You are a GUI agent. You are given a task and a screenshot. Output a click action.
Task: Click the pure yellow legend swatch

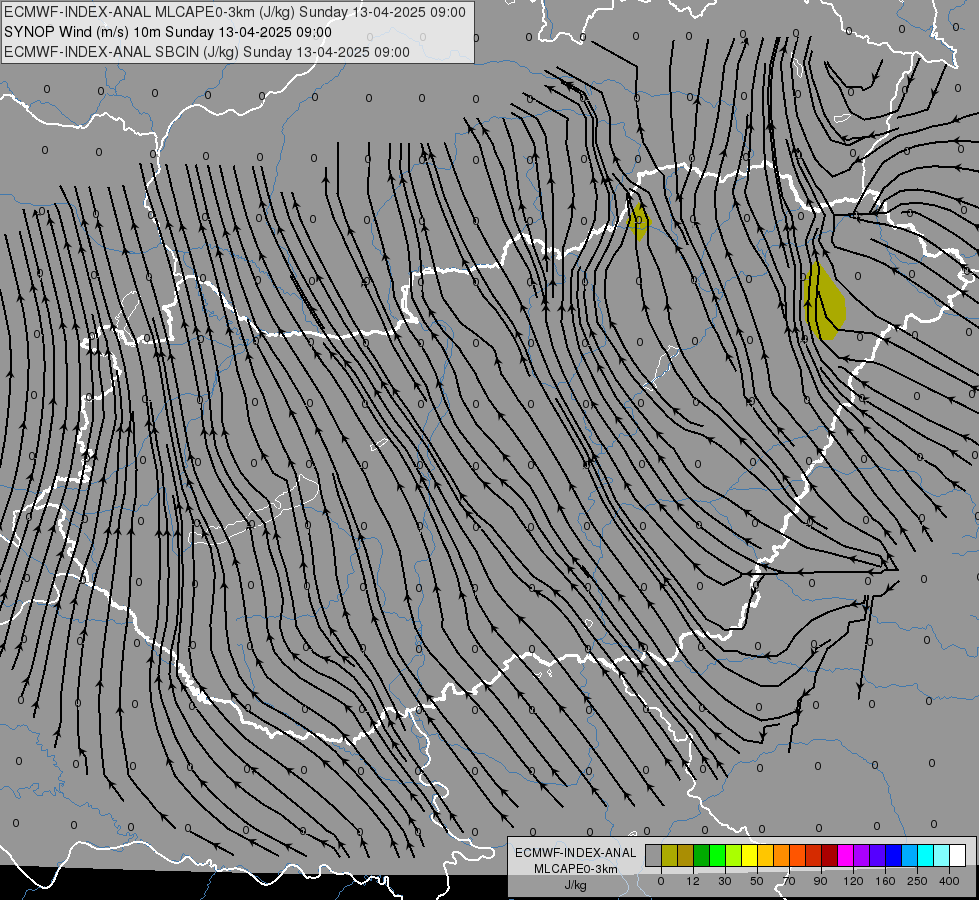750,855
